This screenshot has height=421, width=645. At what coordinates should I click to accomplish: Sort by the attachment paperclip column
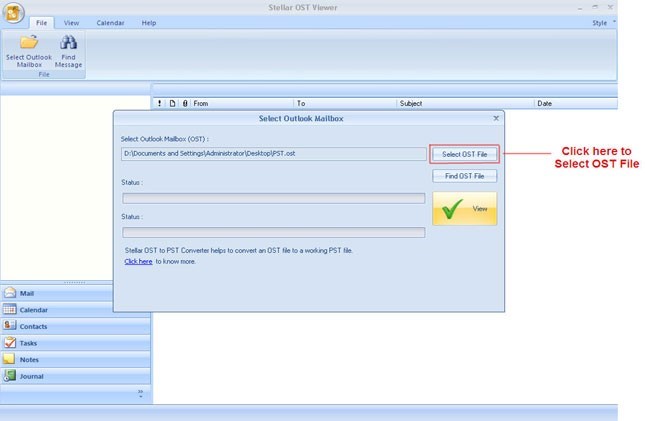click(185, 103)
